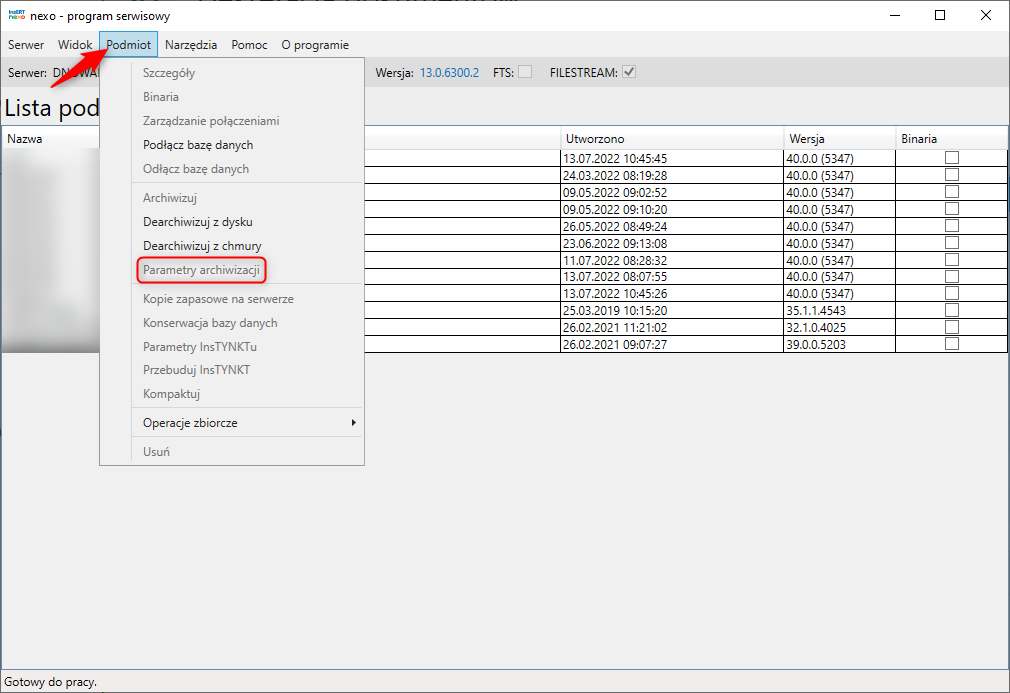Viewport: 1010px width, 693px height.
Task: Tick Binaria checkbox for 11.07.2022 08:28:32 row
Action: [x=951, y=260]
